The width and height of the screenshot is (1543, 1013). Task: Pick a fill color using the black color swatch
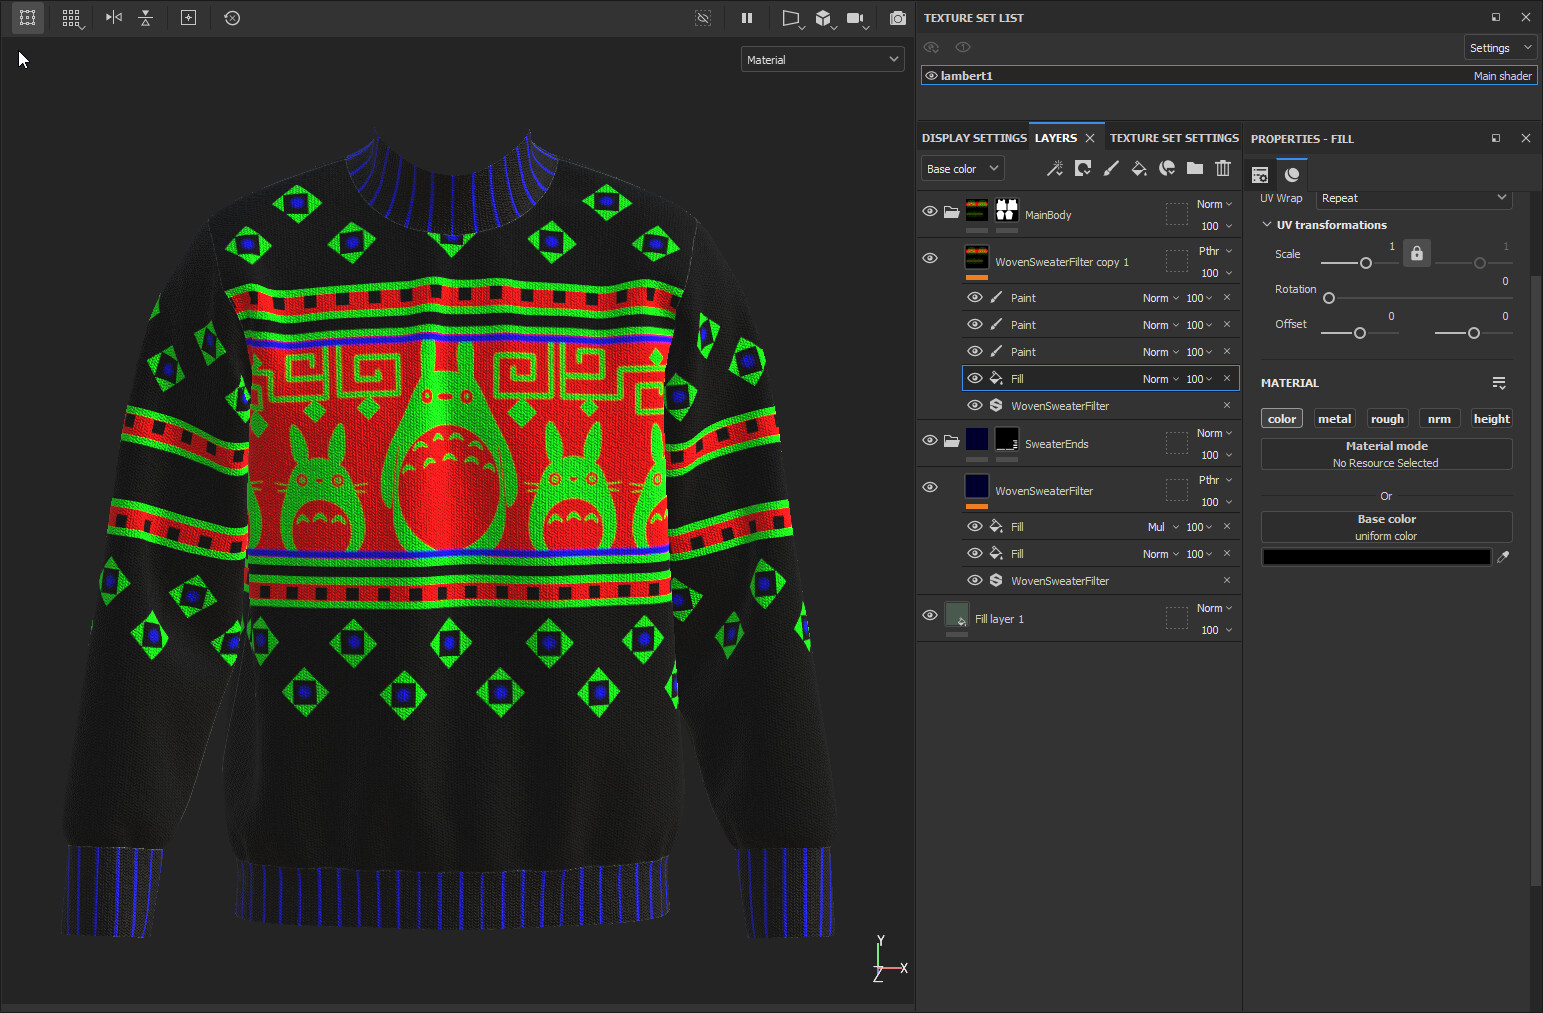(1375, 556)
